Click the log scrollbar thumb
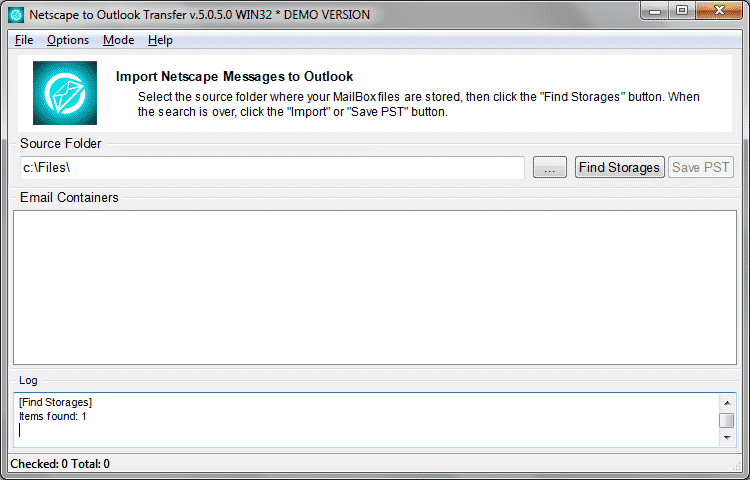Screen dimensions: 750x480 [727, 420]
